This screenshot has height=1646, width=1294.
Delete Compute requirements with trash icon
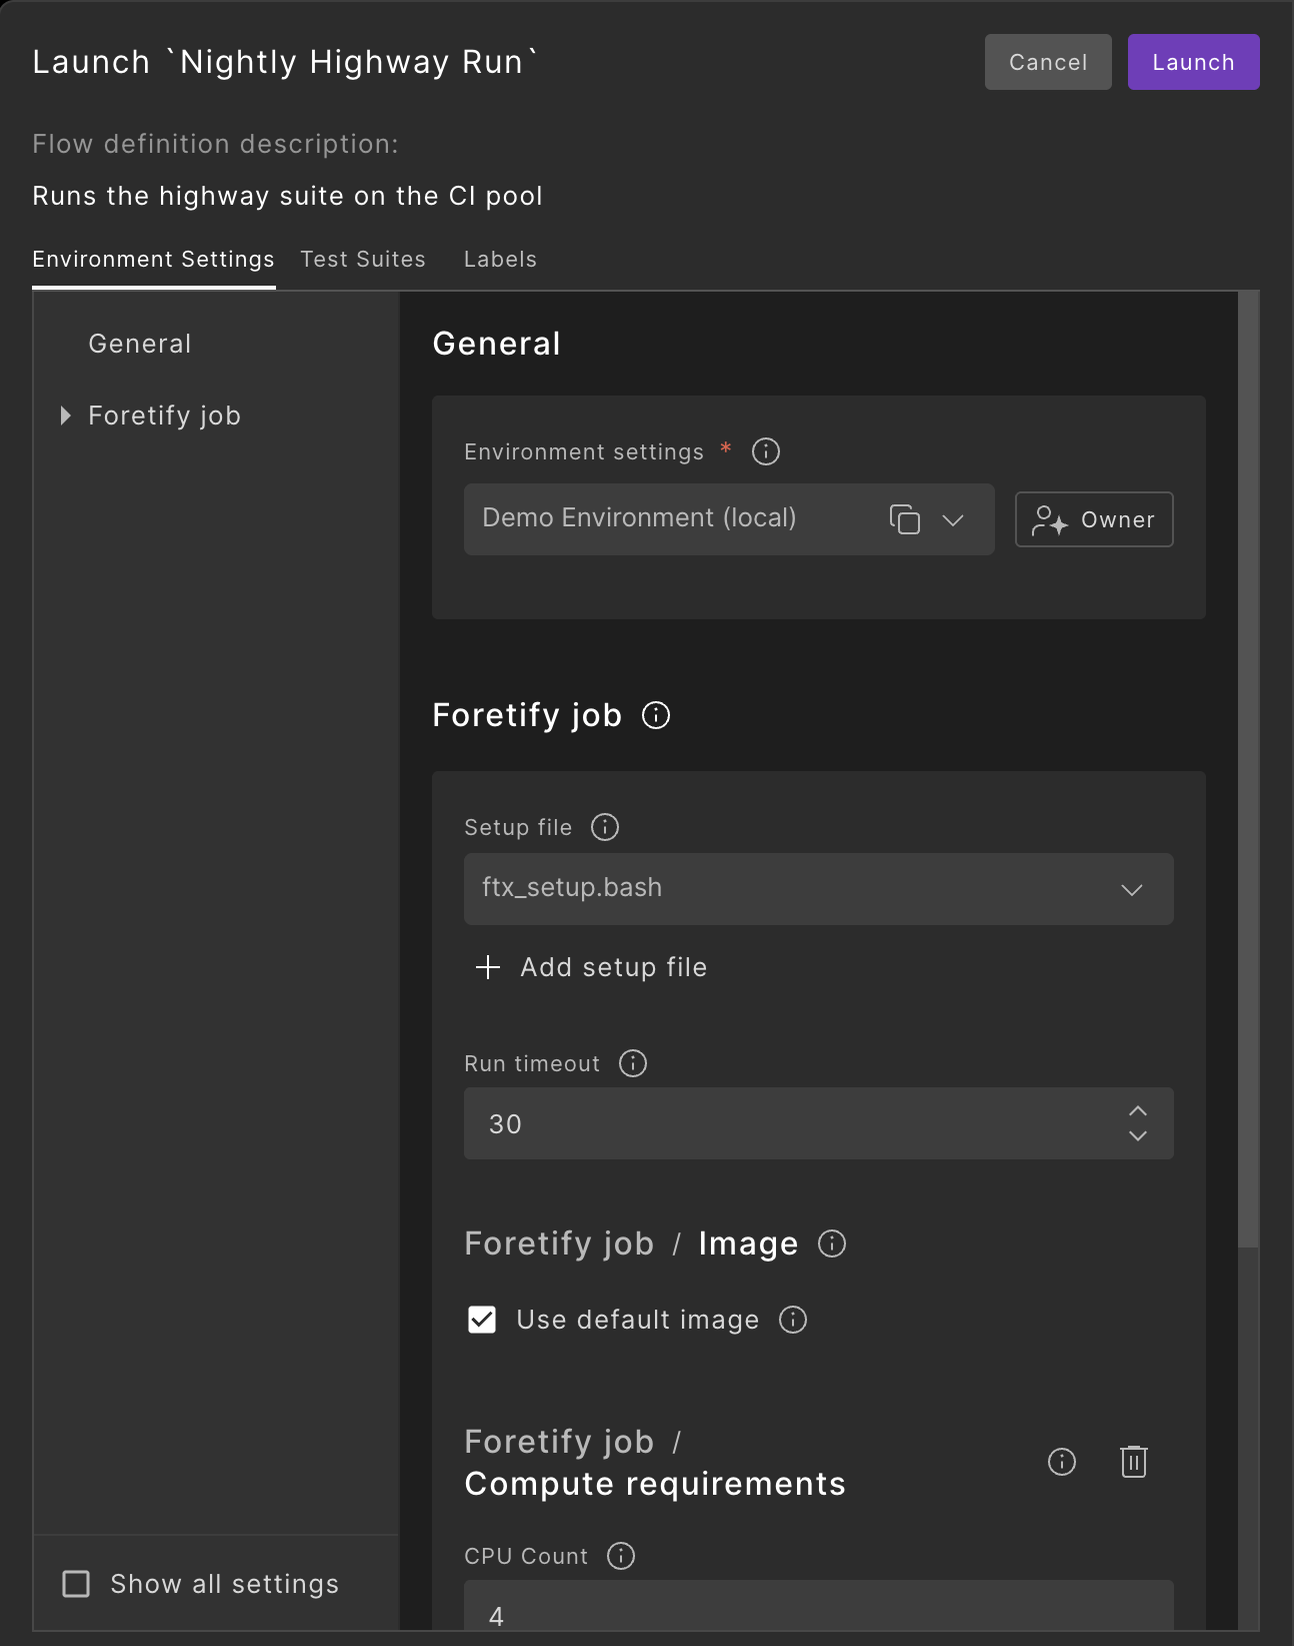[x=1134, y=1462]
